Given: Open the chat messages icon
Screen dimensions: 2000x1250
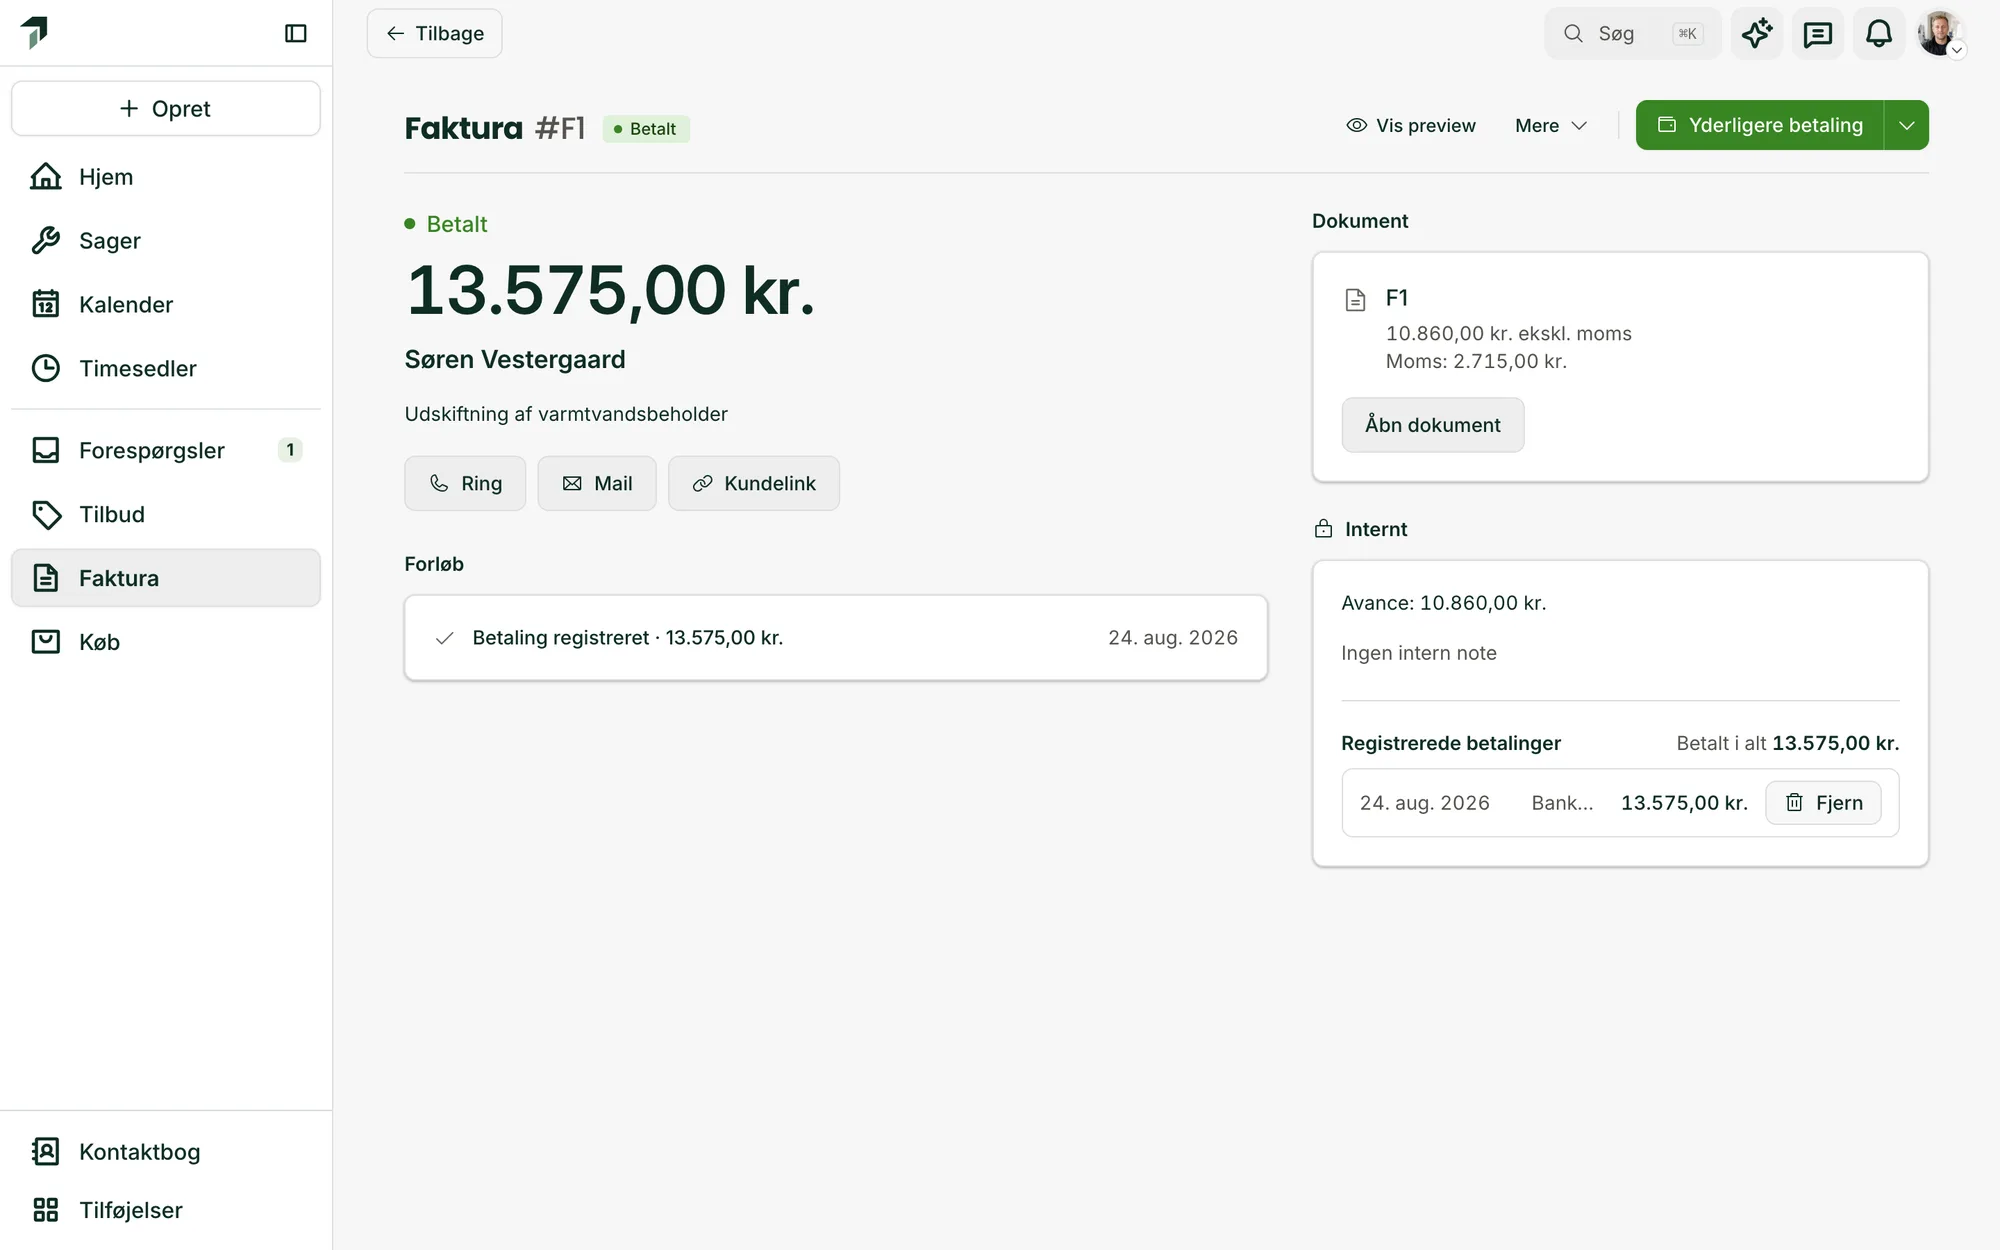Looking at the screenshot, I should click(x=1817, y=33).
